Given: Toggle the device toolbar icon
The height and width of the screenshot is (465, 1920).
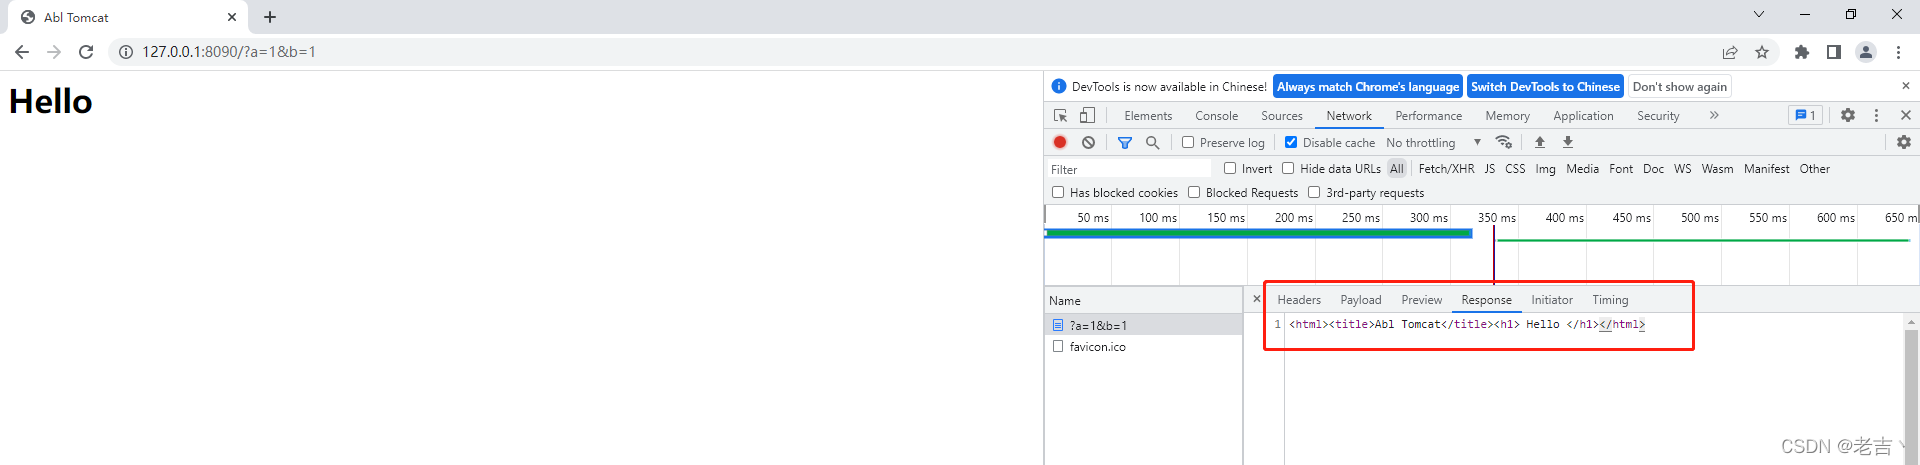Looking at the screenshot, I should 1087,116.
